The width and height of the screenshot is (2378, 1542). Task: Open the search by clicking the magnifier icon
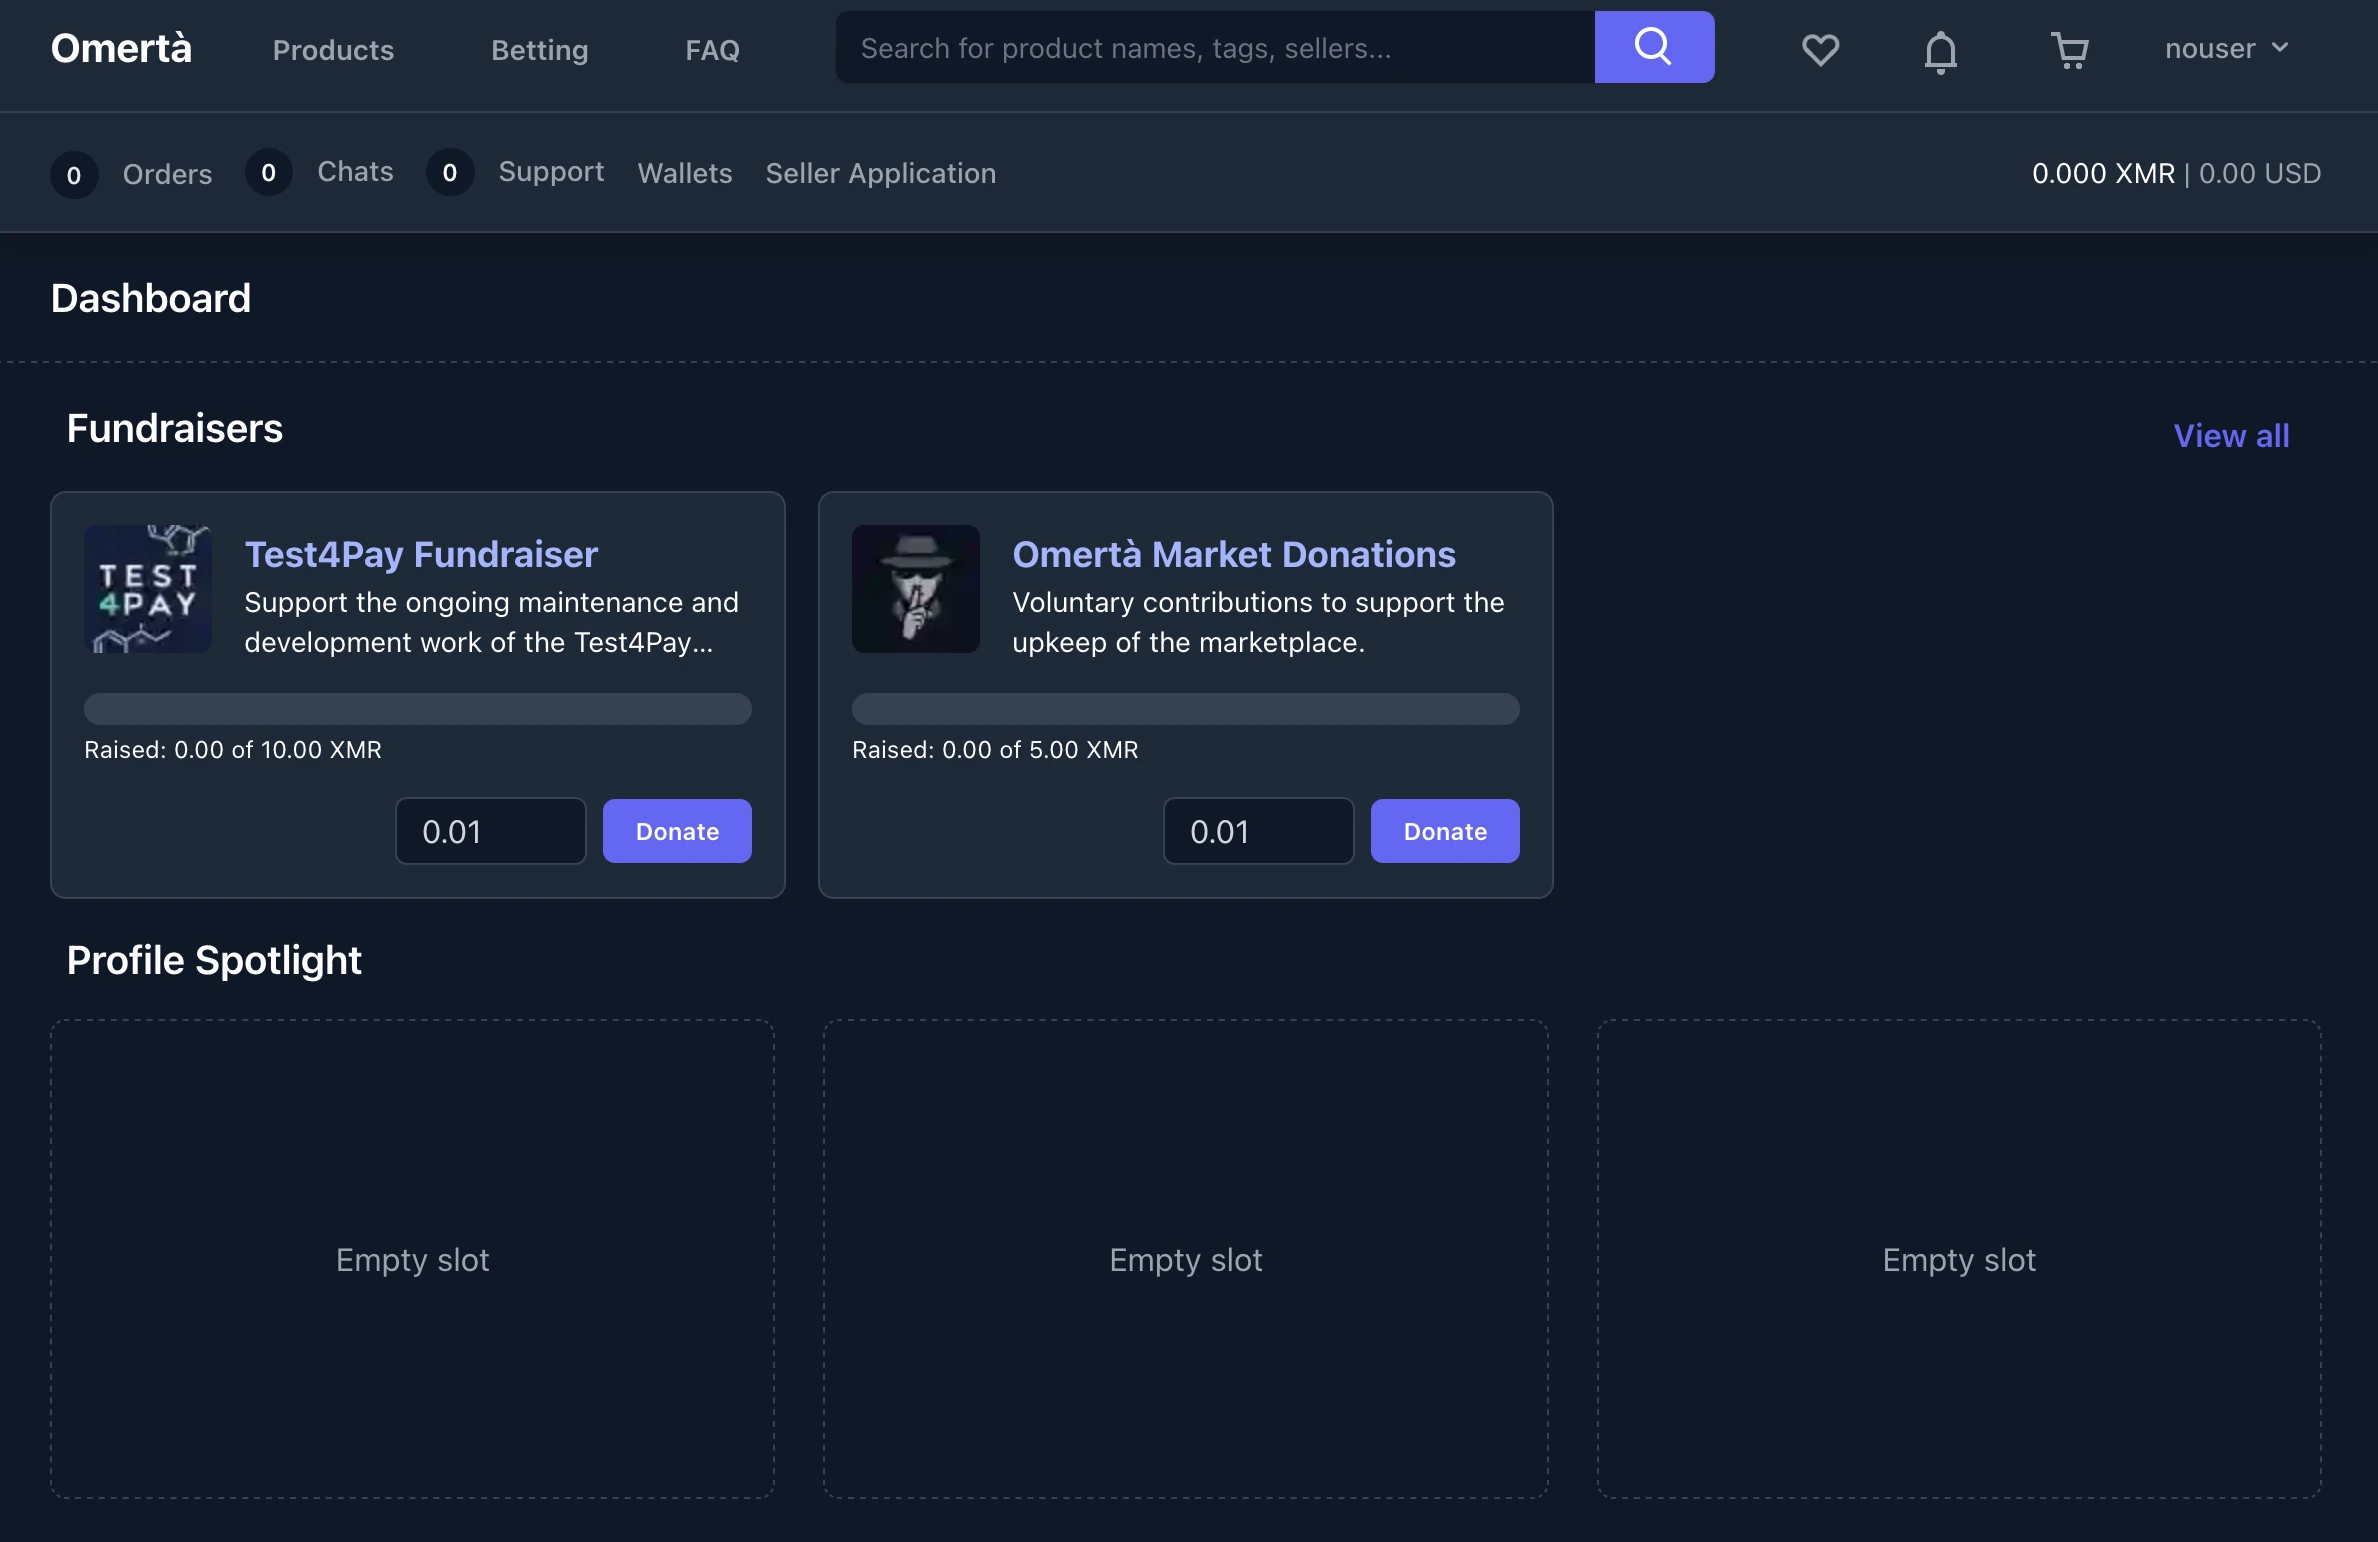[x=1653, y=46]
